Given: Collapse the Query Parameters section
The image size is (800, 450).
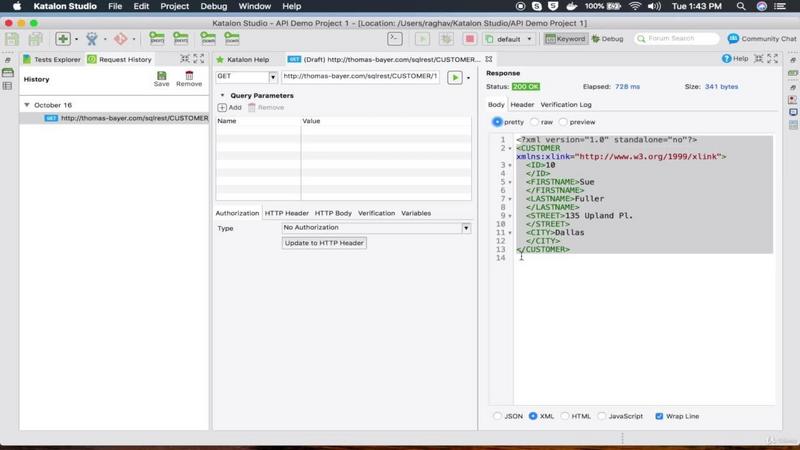Looking at the screenshot, I should [222, 95].
